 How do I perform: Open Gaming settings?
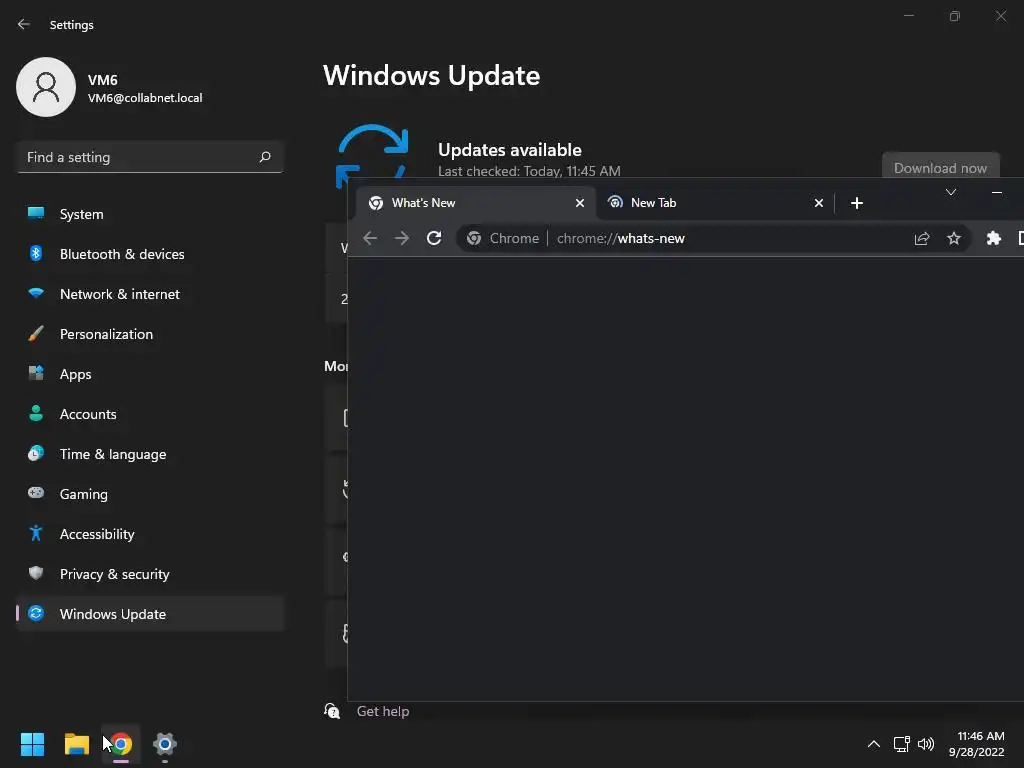pos(150,494)
